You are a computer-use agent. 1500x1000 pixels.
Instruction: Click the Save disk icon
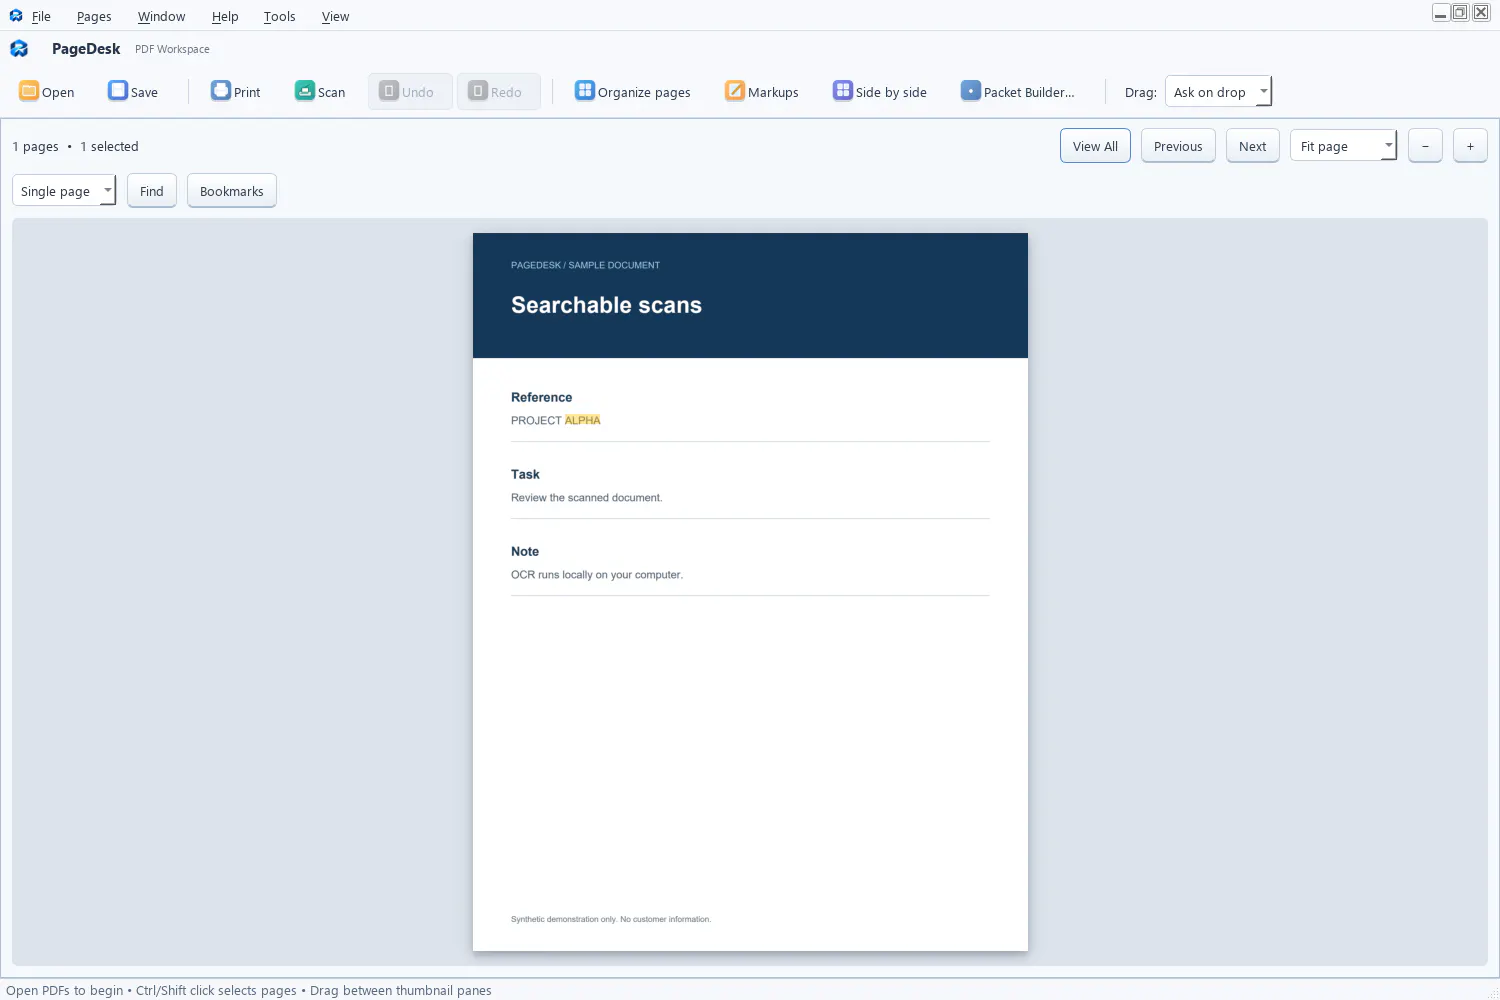[118, 91]
